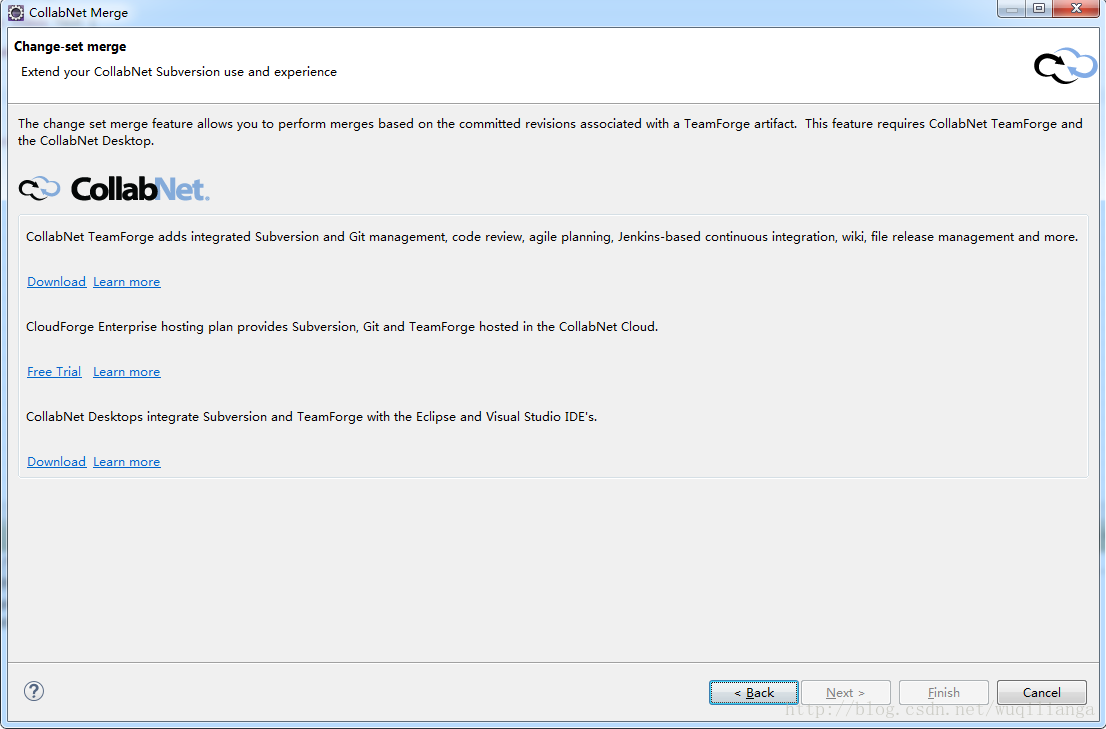
Task: Click the 'Change-set merge' heading
Action: pos(70,47)
